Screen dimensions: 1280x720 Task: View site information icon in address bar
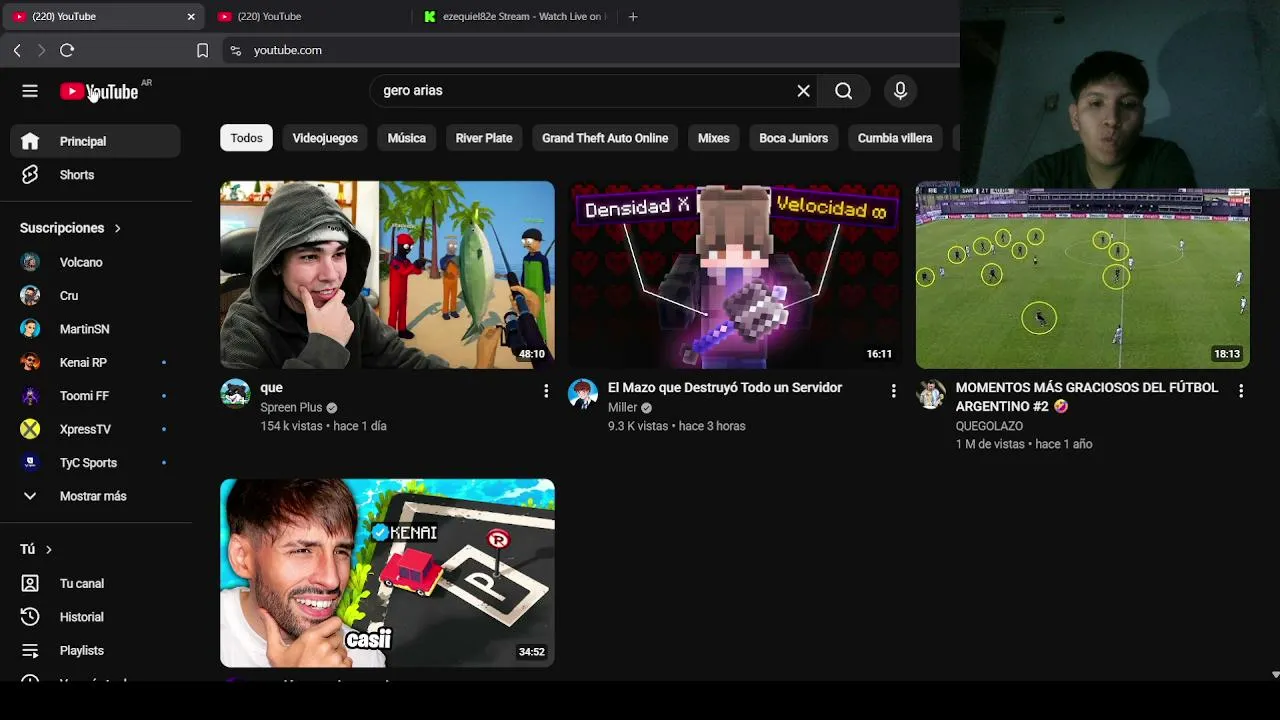click(235, 50)
